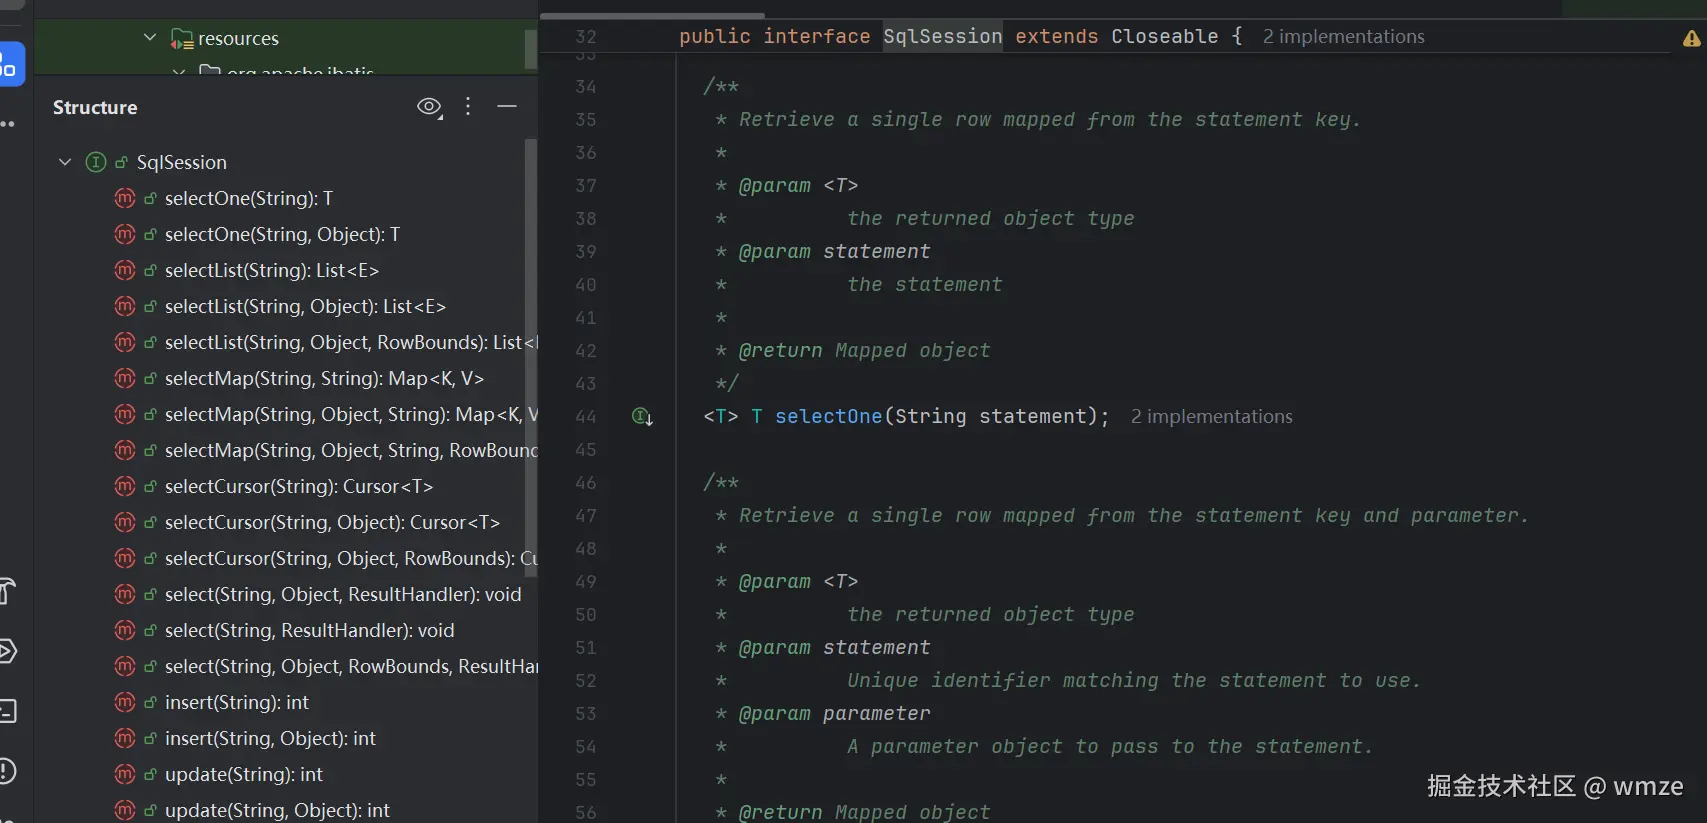Open the Structure view options eye icon
Screen dimensions: 1707x823
tap(429, 107)
